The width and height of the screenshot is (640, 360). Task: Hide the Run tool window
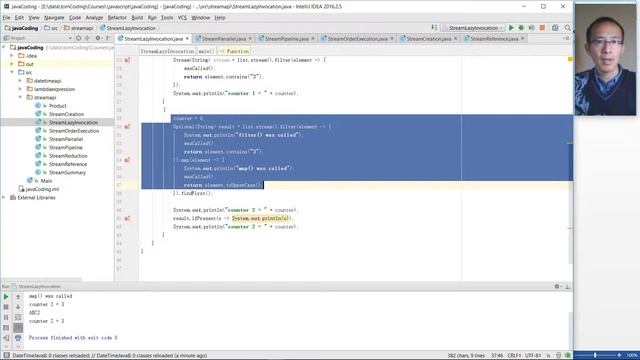567,287
